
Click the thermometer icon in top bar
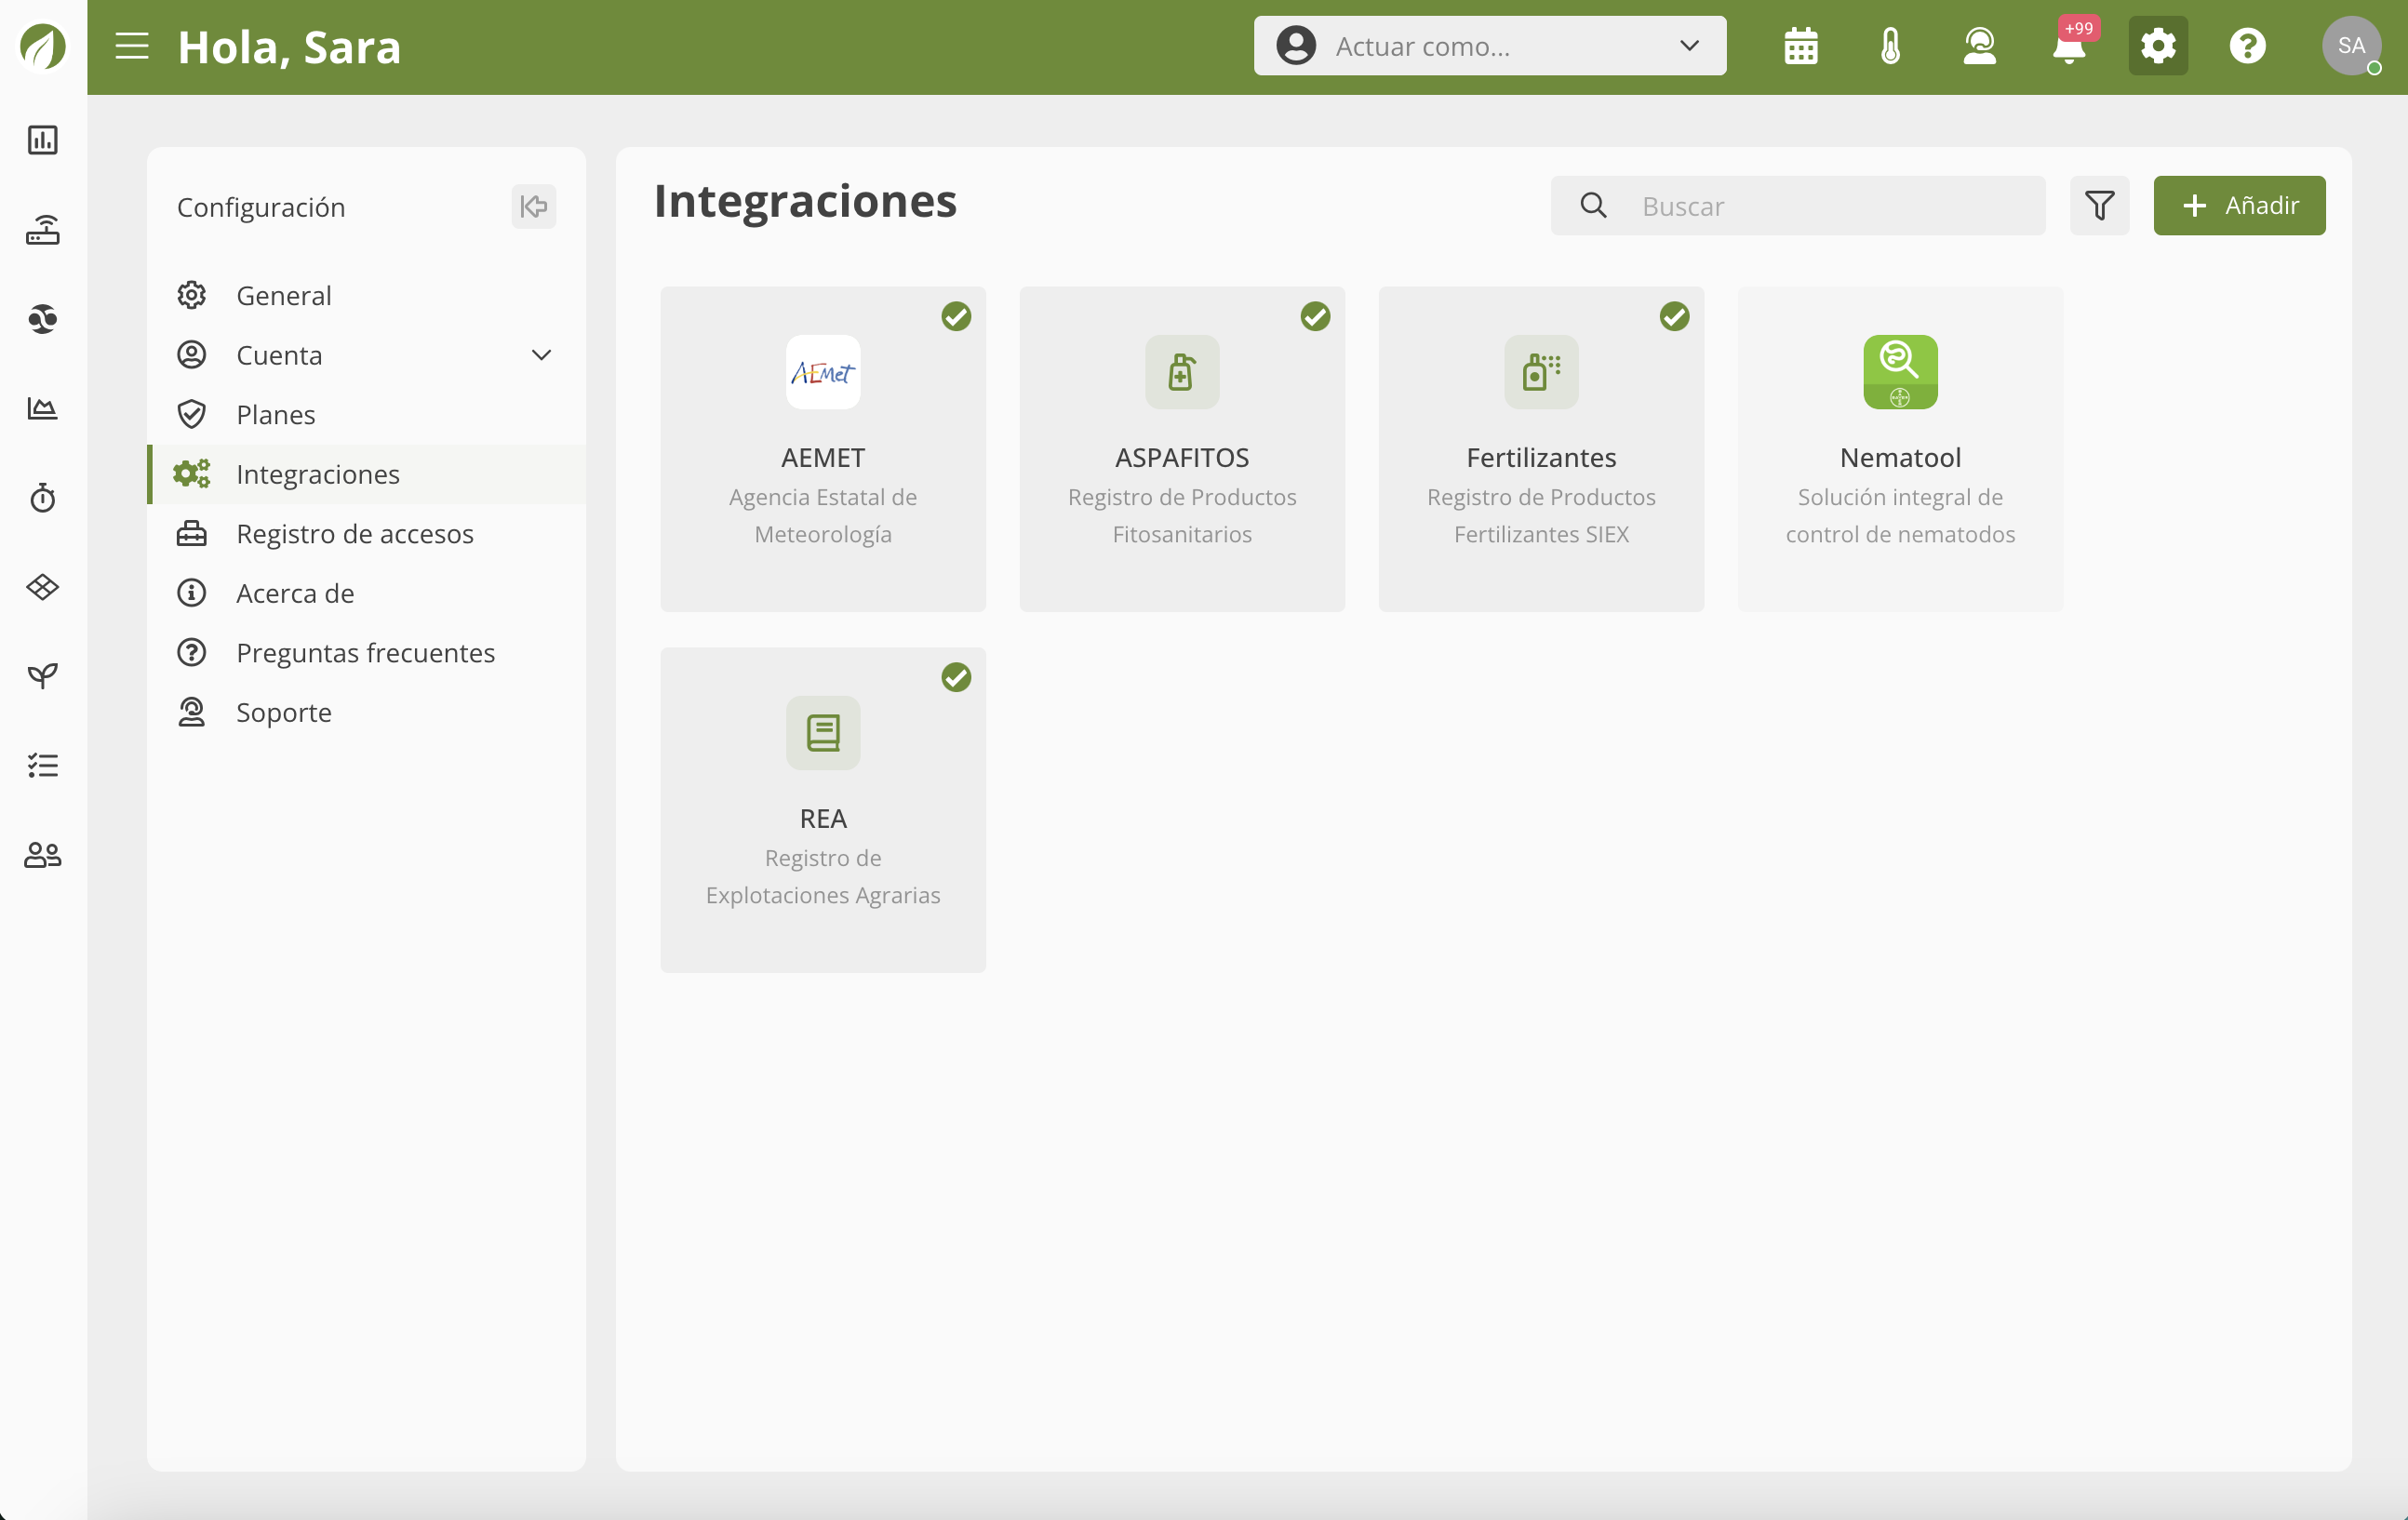[x=1890, y=46]
